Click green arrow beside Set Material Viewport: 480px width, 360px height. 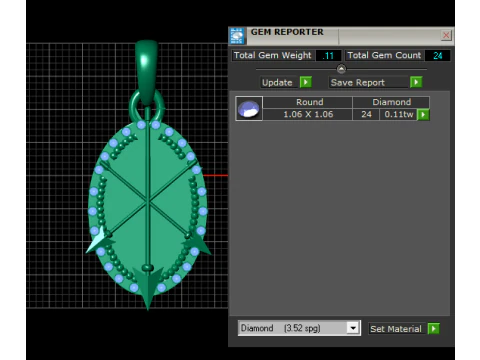(433, 329)
